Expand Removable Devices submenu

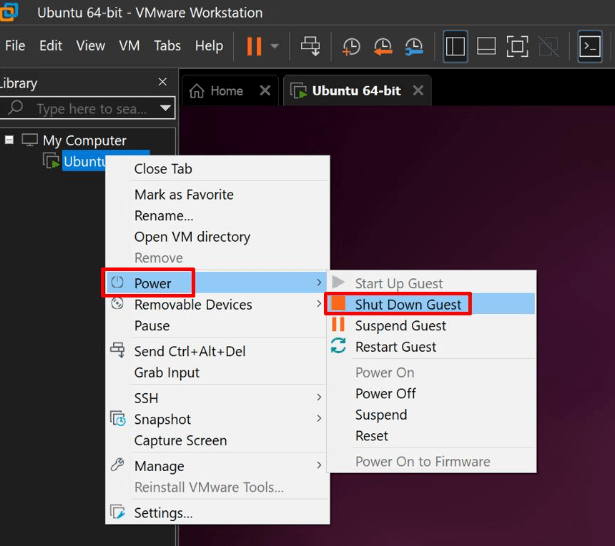217,304
